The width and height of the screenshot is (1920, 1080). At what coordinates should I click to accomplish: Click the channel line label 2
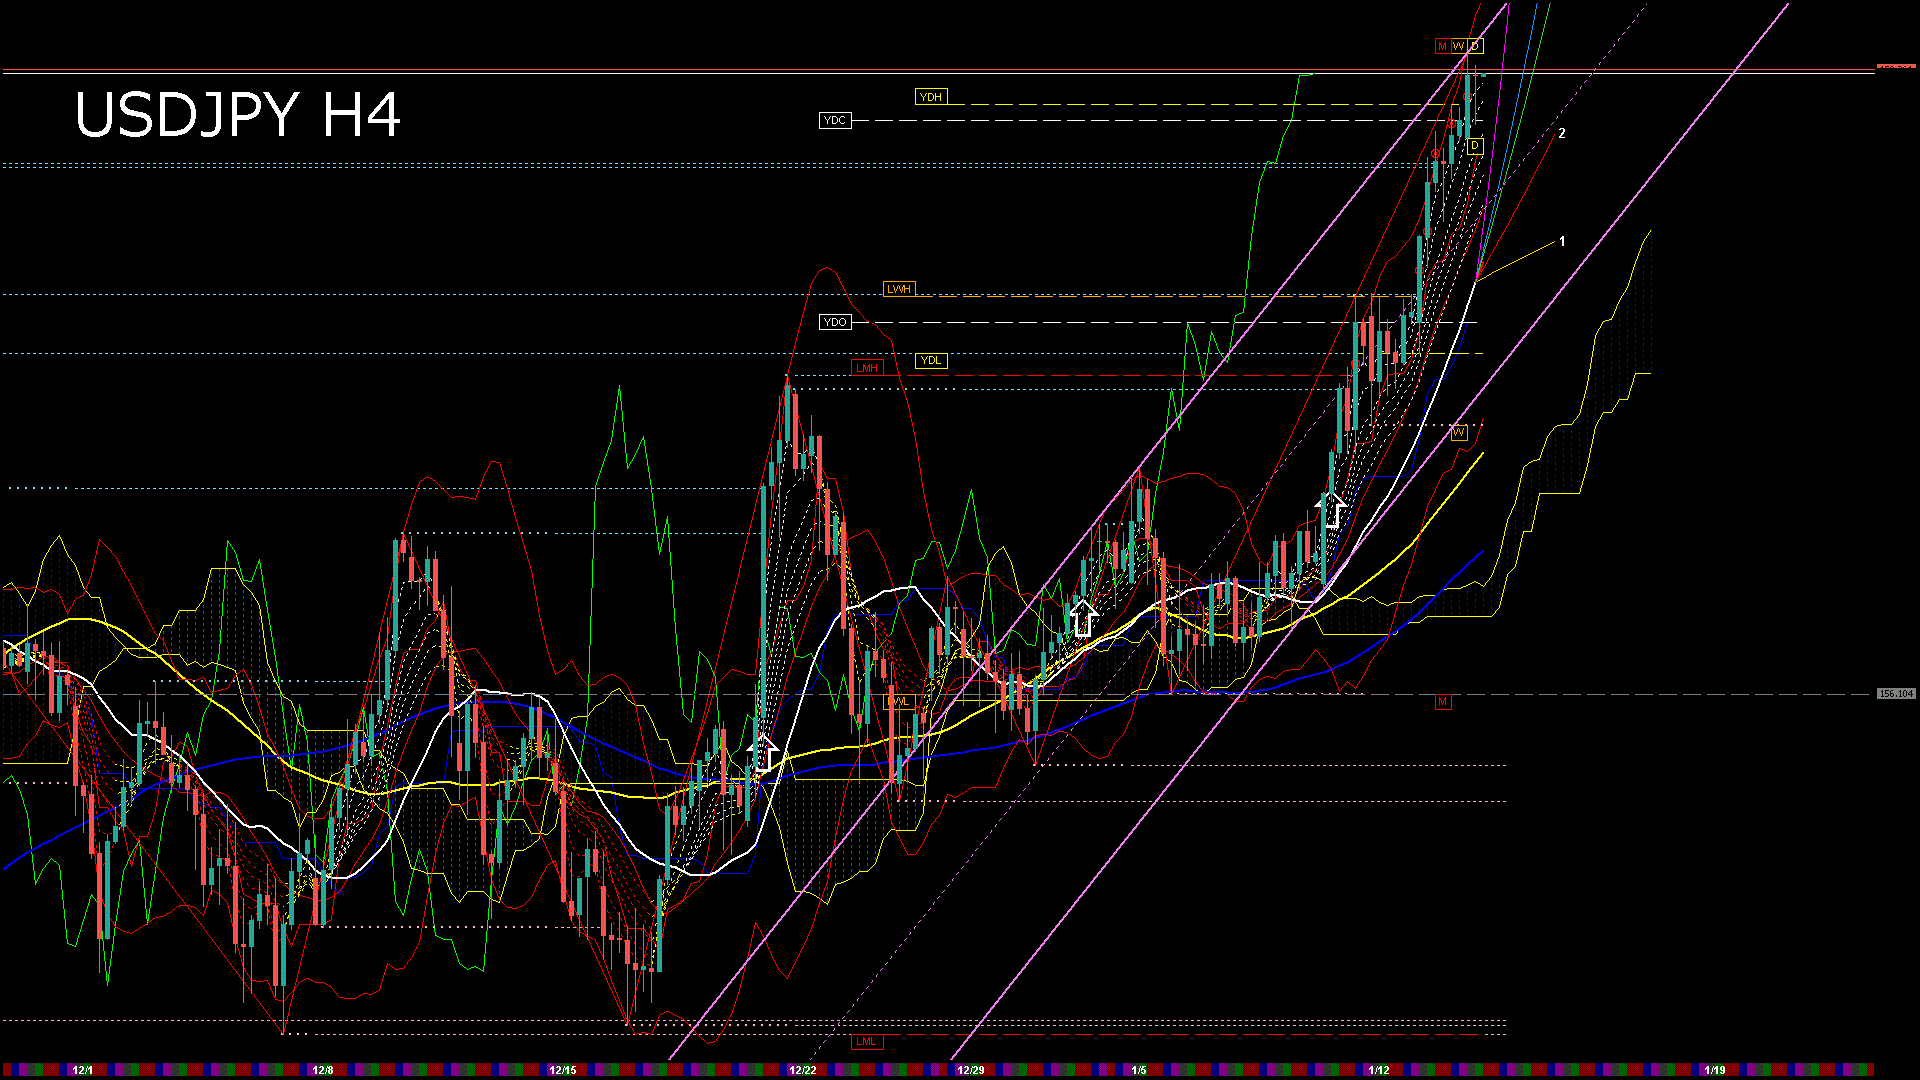click(x=1562, y=133)
